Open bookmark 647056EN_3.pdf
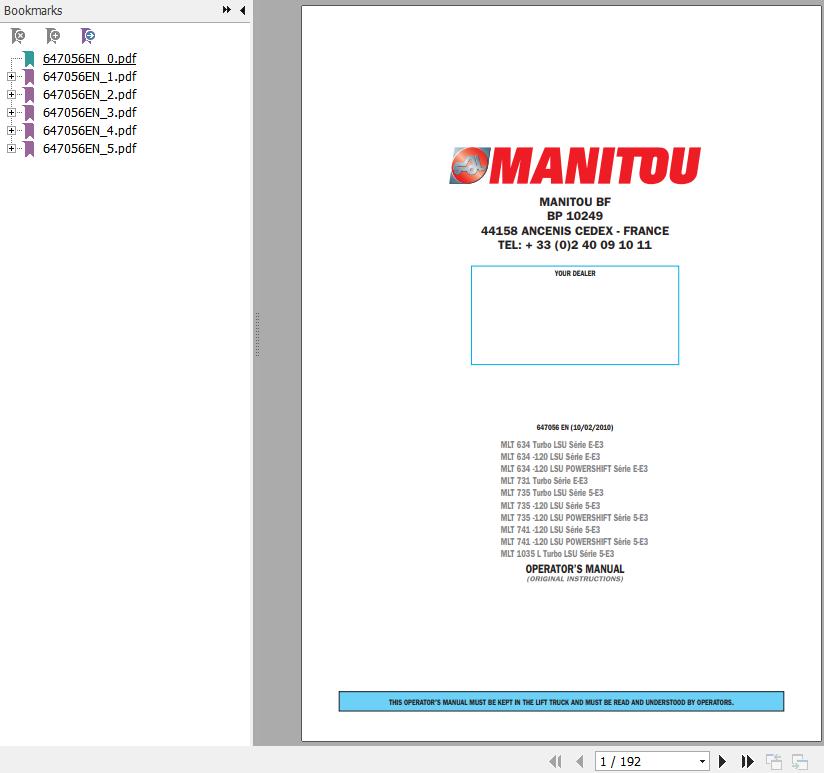 89,112
